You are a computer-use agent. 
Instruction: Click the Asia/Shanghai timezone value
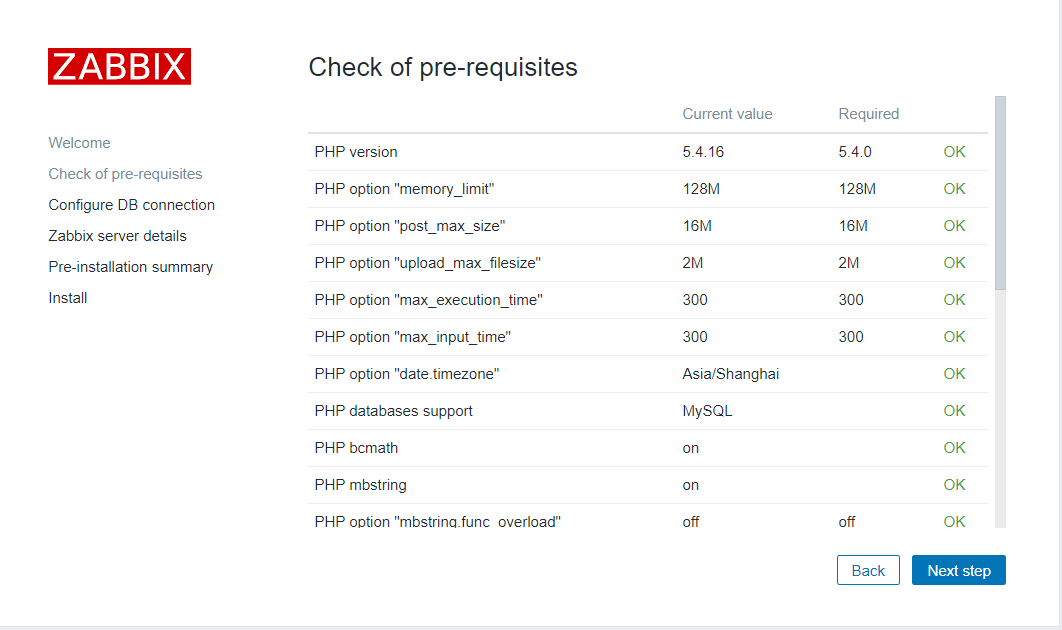(730, 374)
